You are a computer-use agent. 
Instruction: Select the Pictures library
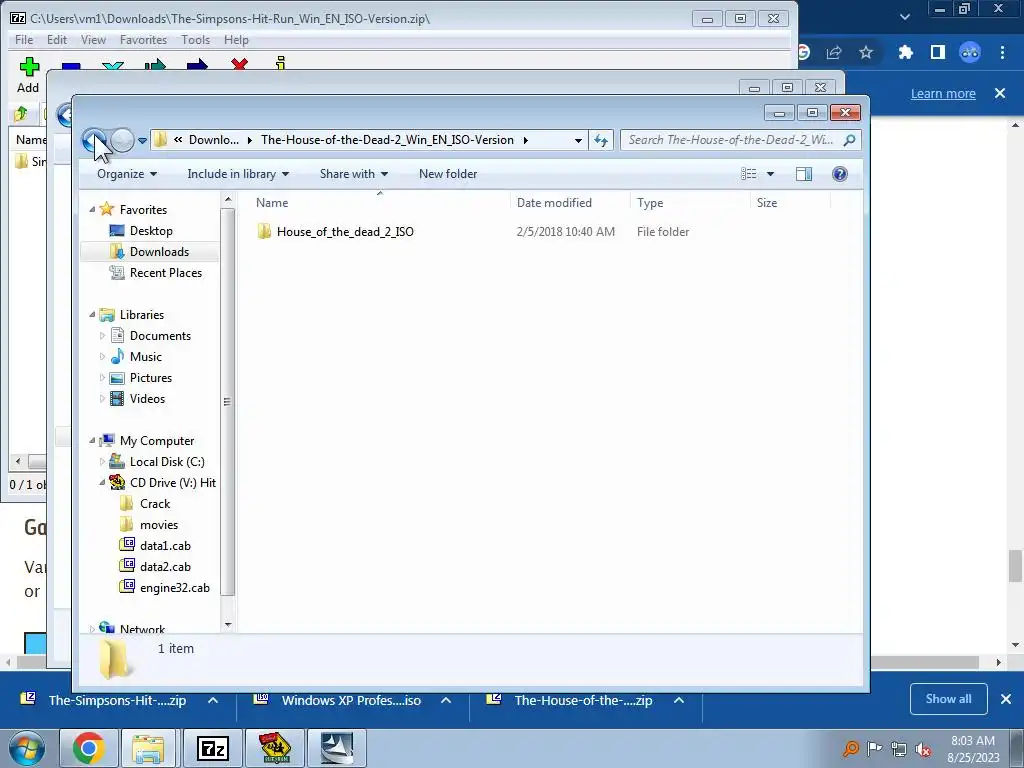(x=150, y=377)
